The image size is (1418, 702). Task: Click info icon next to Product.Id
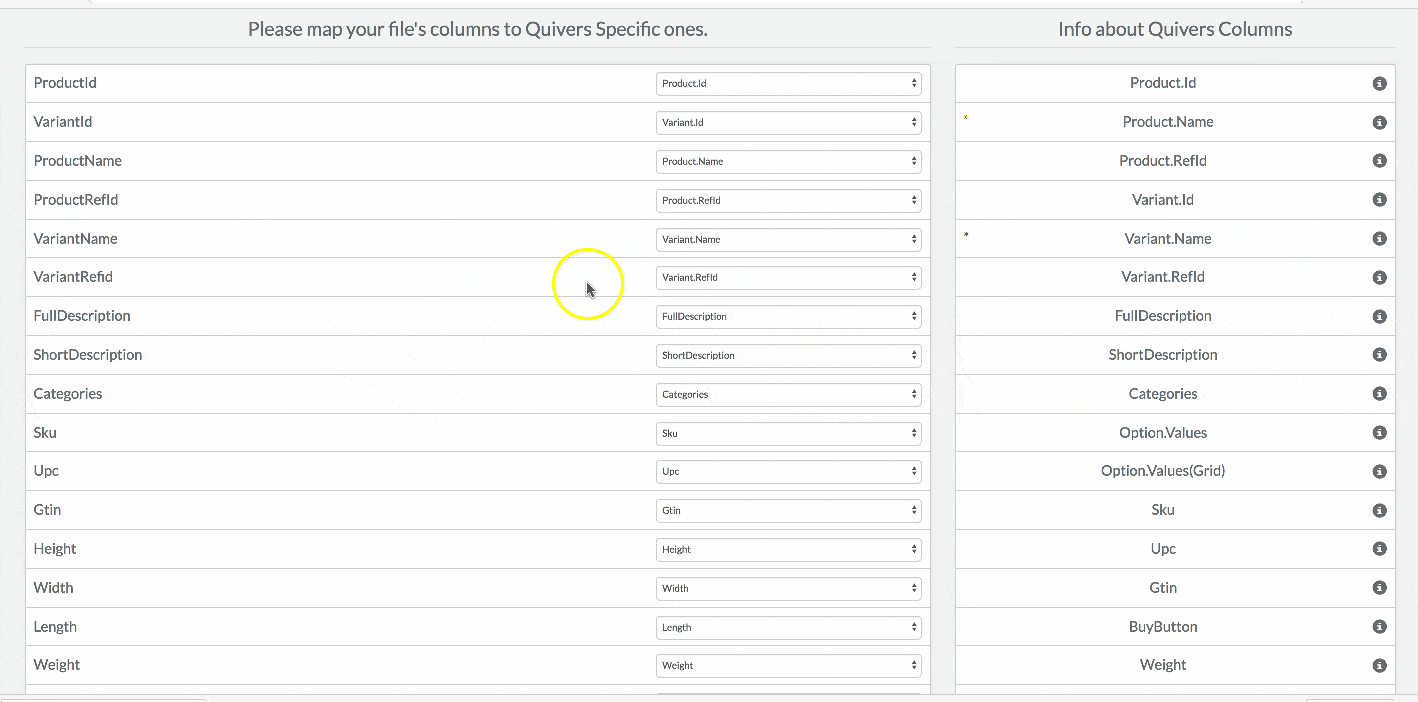tap(1379, 84)
